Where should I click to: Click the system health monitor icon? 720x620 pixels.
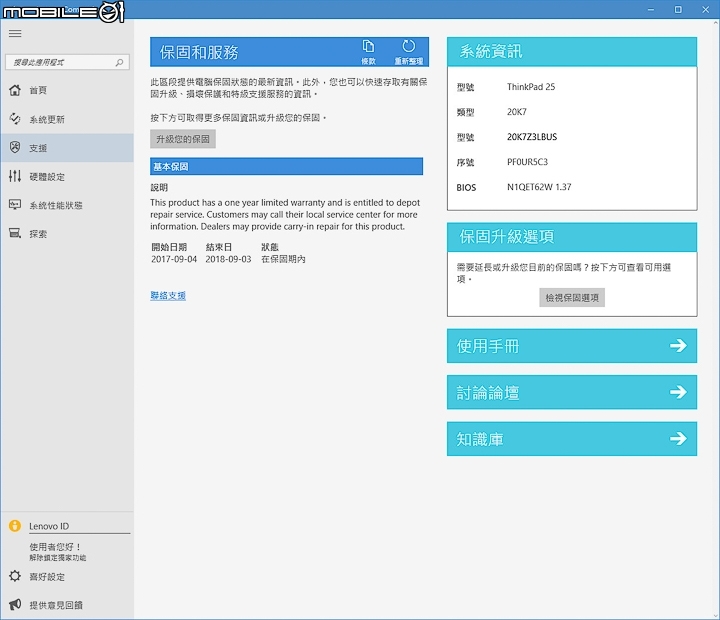pyautogui.click(x=15, y=204)
